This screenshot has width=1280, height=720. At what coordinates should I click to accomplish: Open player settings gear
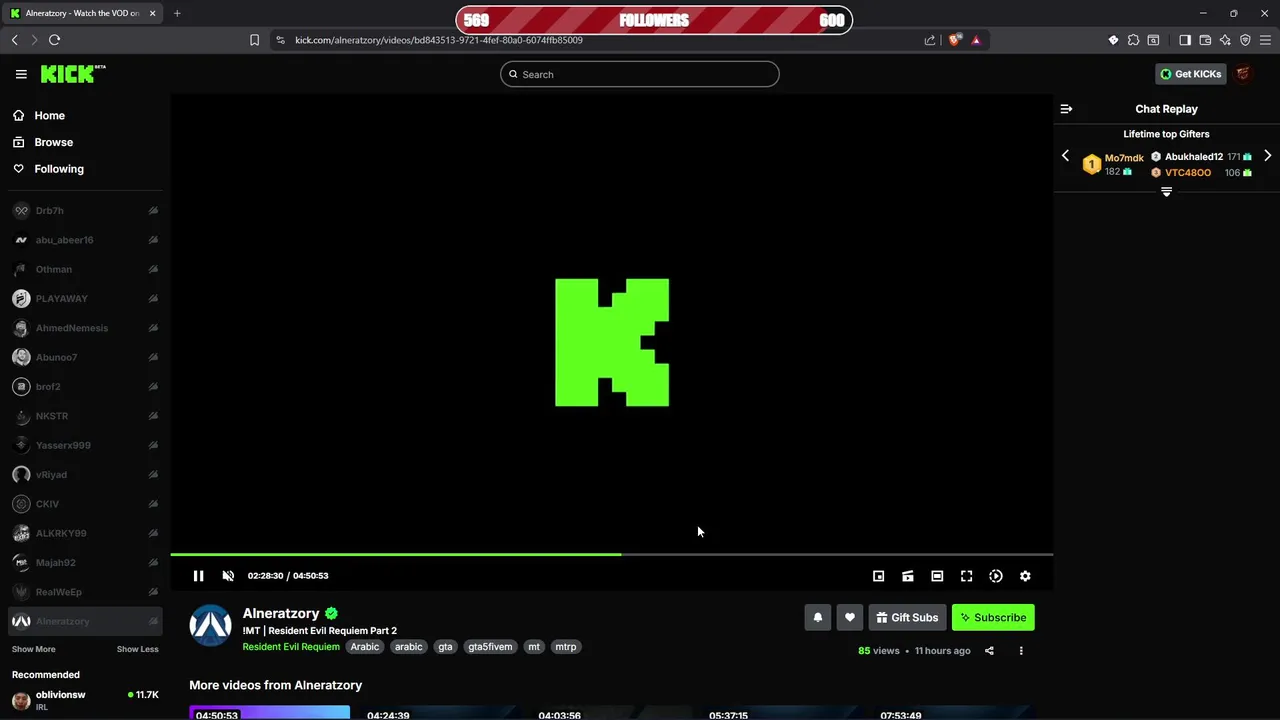point(1025,576)
